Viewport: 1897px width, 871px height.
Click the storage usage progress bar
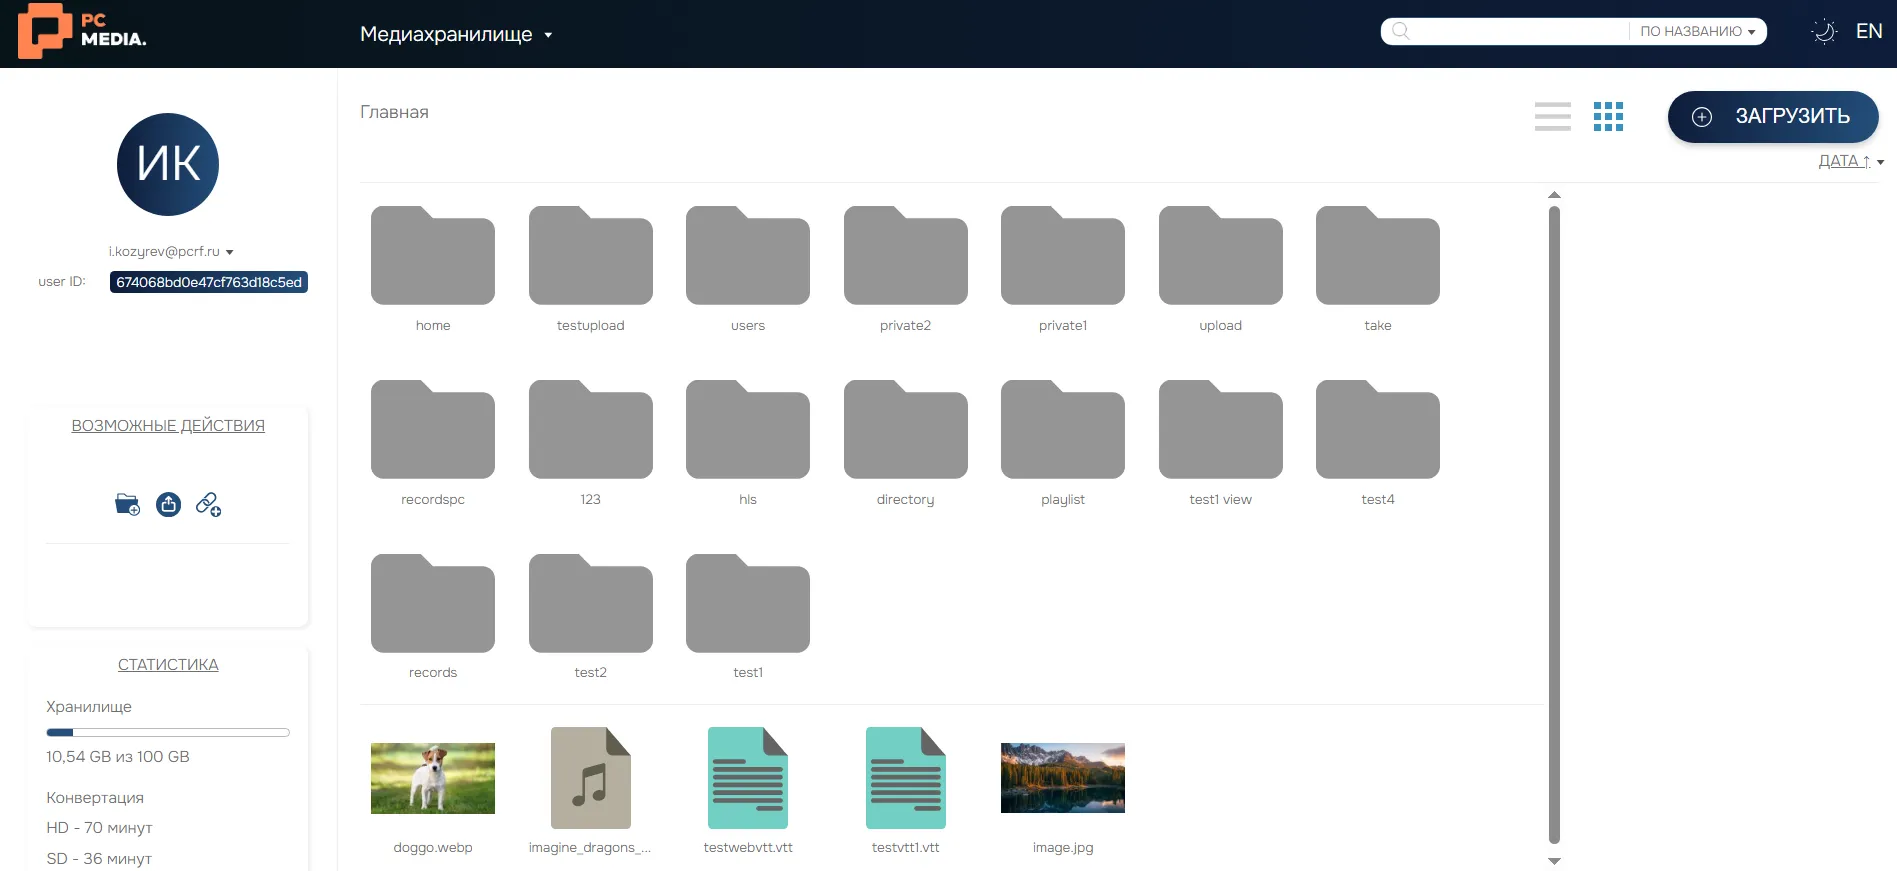click(168, 733)
